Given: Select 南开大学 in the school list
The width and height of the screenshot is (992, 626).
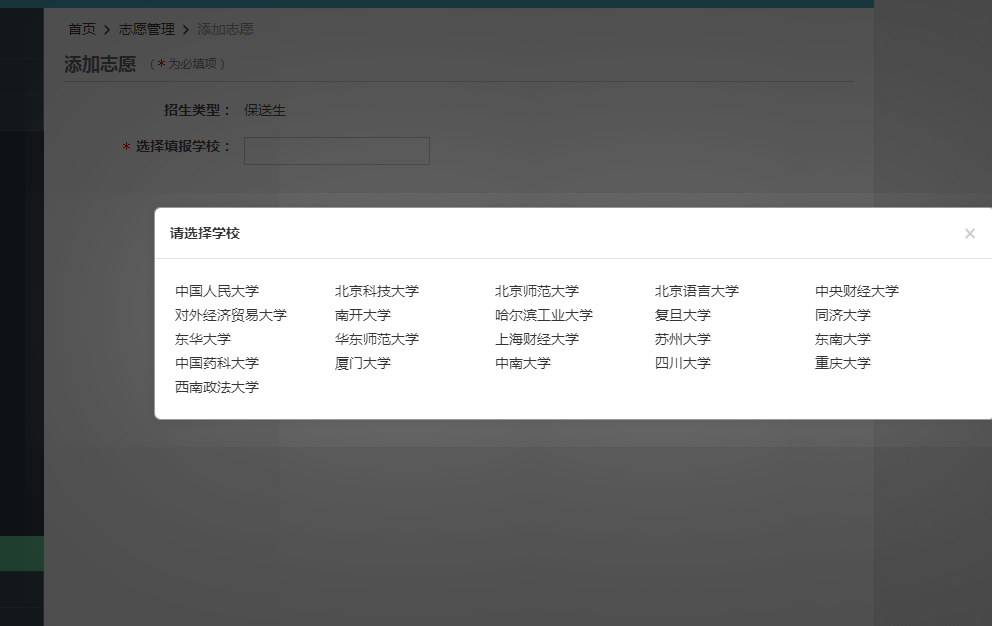Looking at the screenshot, I should (x=363, y=315).
